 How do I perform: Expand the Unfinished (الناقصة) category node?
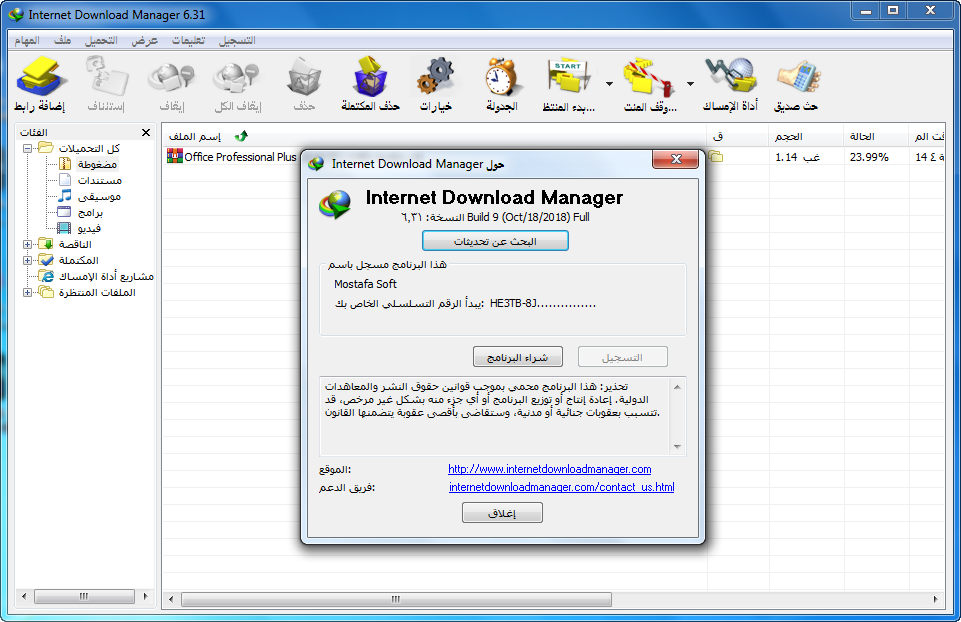(x=27, y=245)
